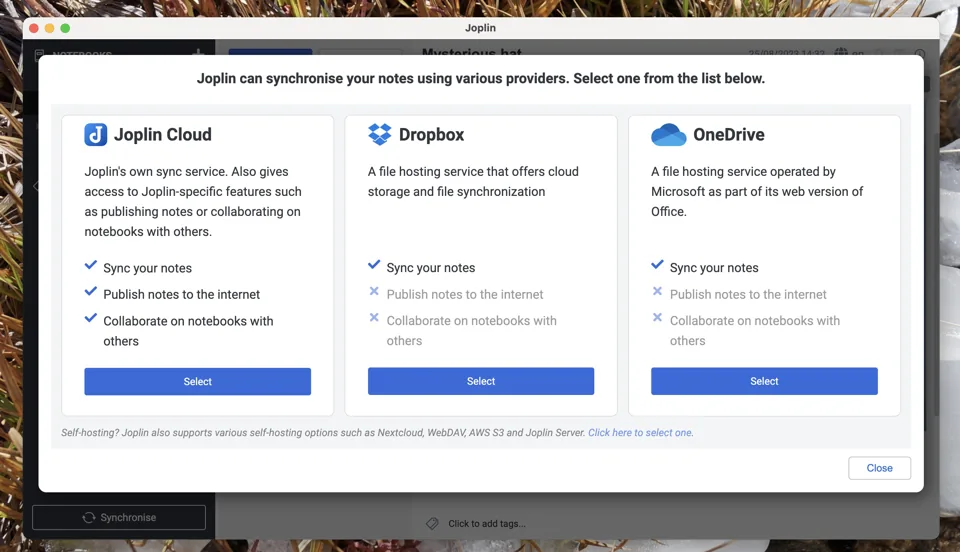Select Dropbox as sync provider
Screen dimensions: 960x552
tap(481, 381)
